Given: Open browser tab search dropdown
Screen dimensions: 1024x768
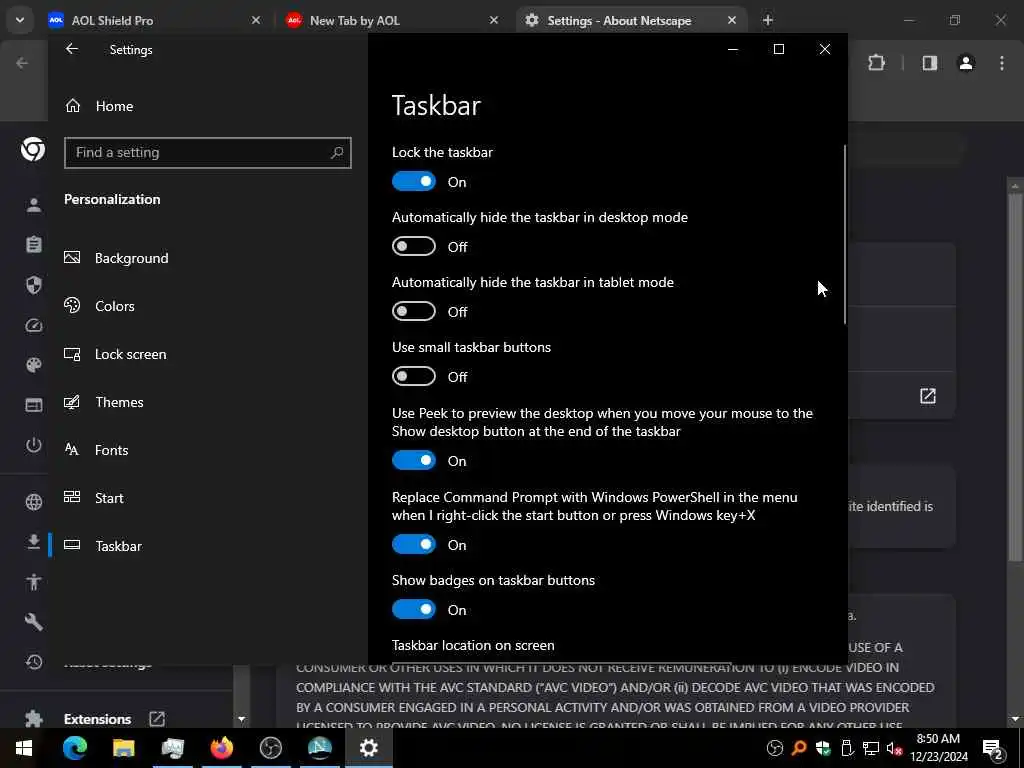Looking at the screenshot, I should pos(20,20).
